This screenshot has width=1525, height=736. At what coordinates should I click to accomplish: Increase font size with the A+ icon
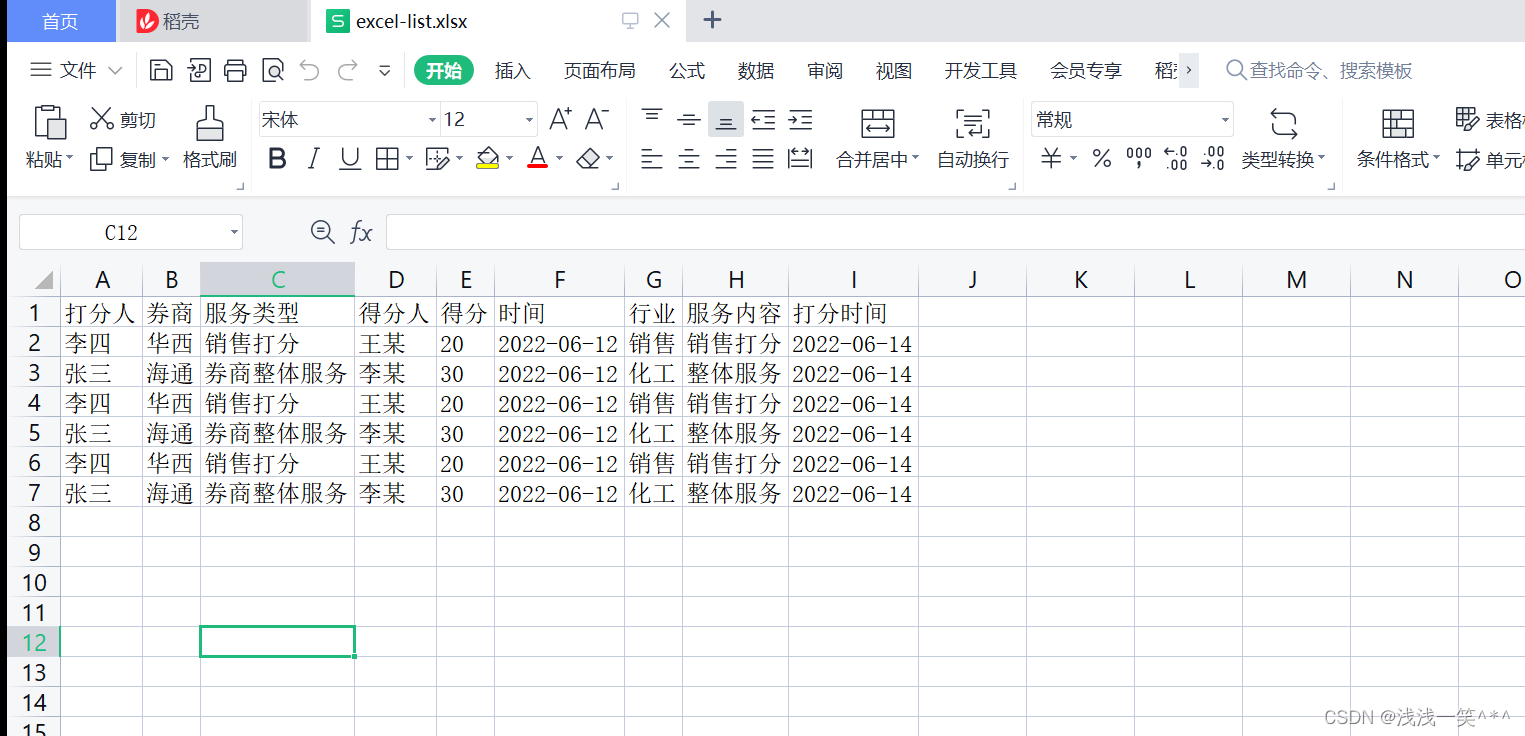click(560, 119)
